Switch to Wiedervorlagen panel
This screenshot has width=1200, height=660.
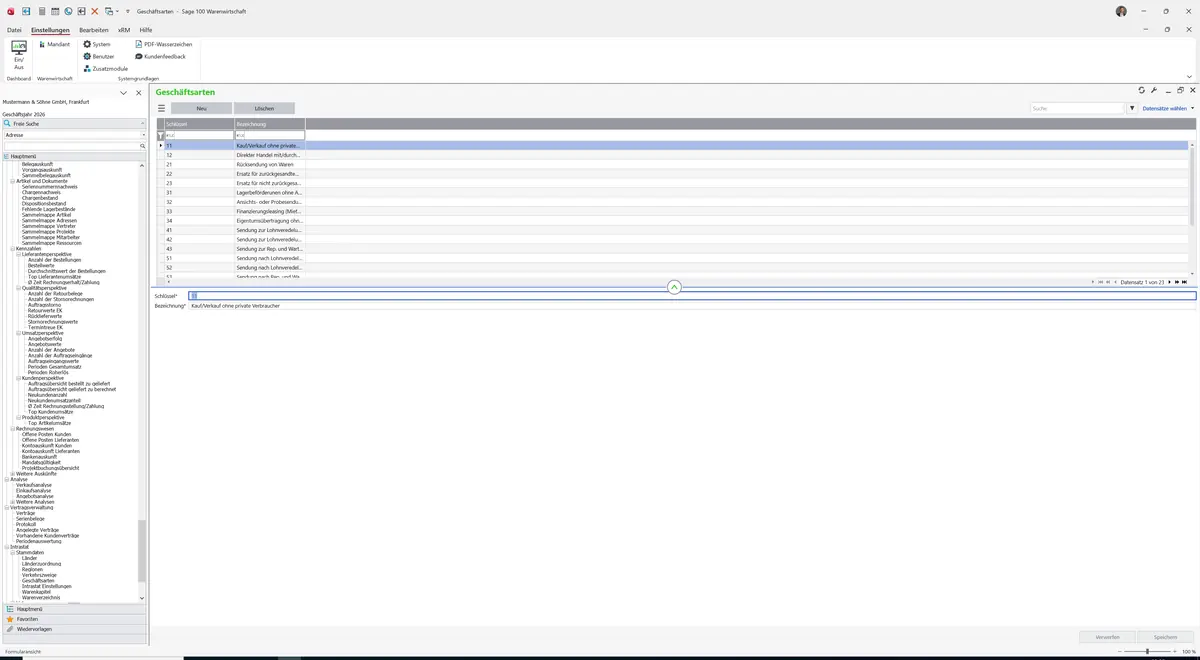[73, 629]
